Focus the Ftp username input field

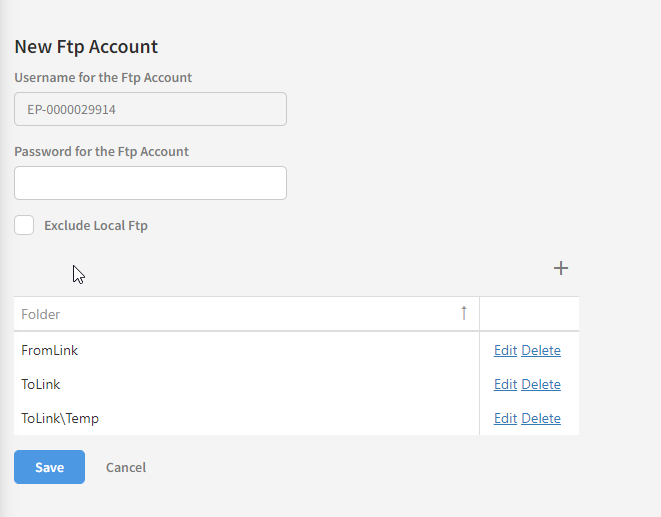tap(150, 109)
